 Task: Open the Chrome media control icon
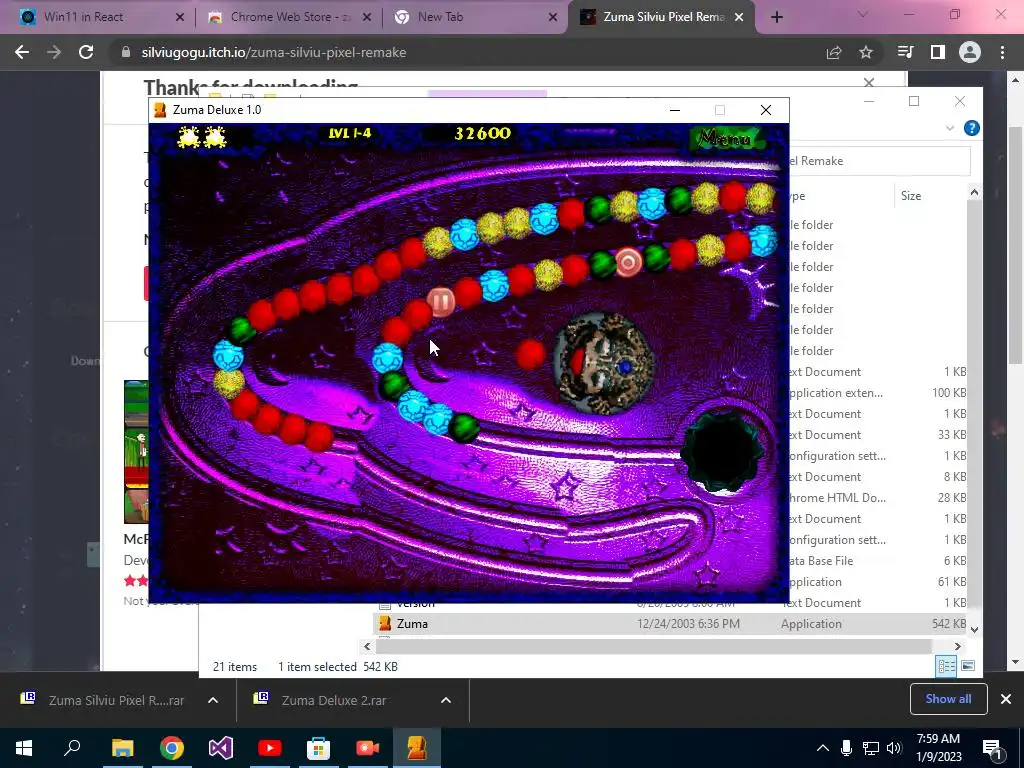(906, 52)
